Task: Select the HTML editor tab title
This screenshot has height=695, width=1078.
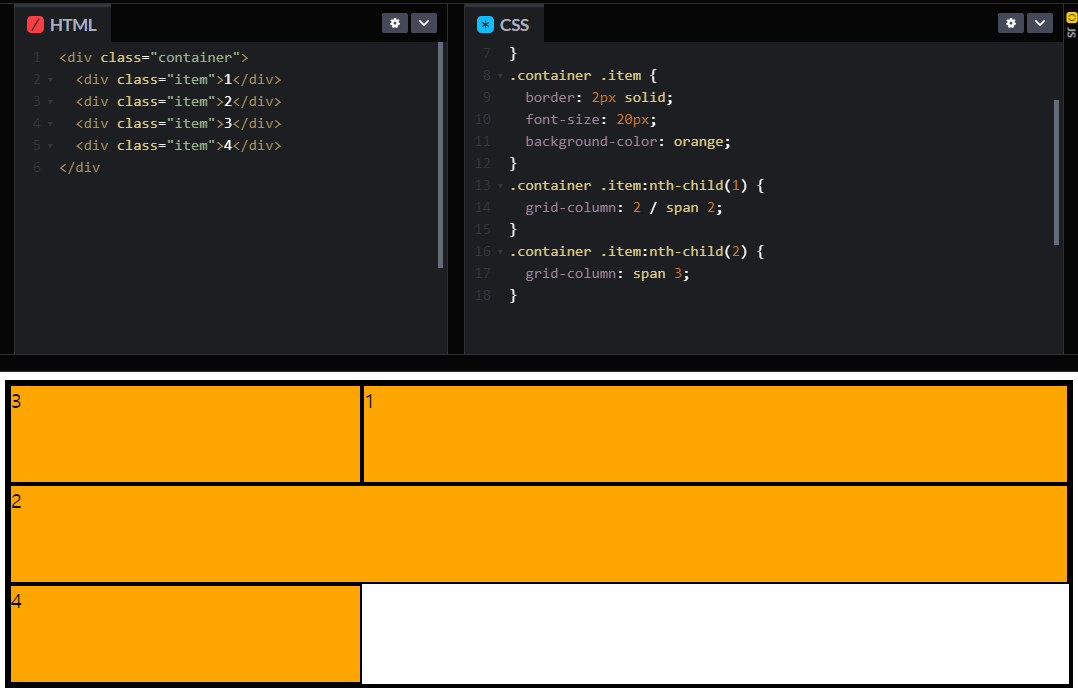Action: 62,25
